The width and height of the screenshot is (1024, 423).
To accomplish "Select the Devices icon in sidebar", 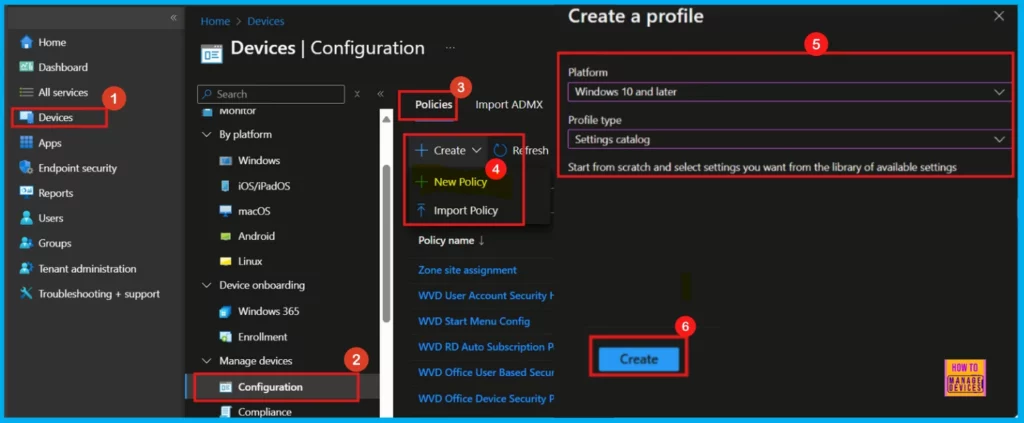I will tap(26, 118).
